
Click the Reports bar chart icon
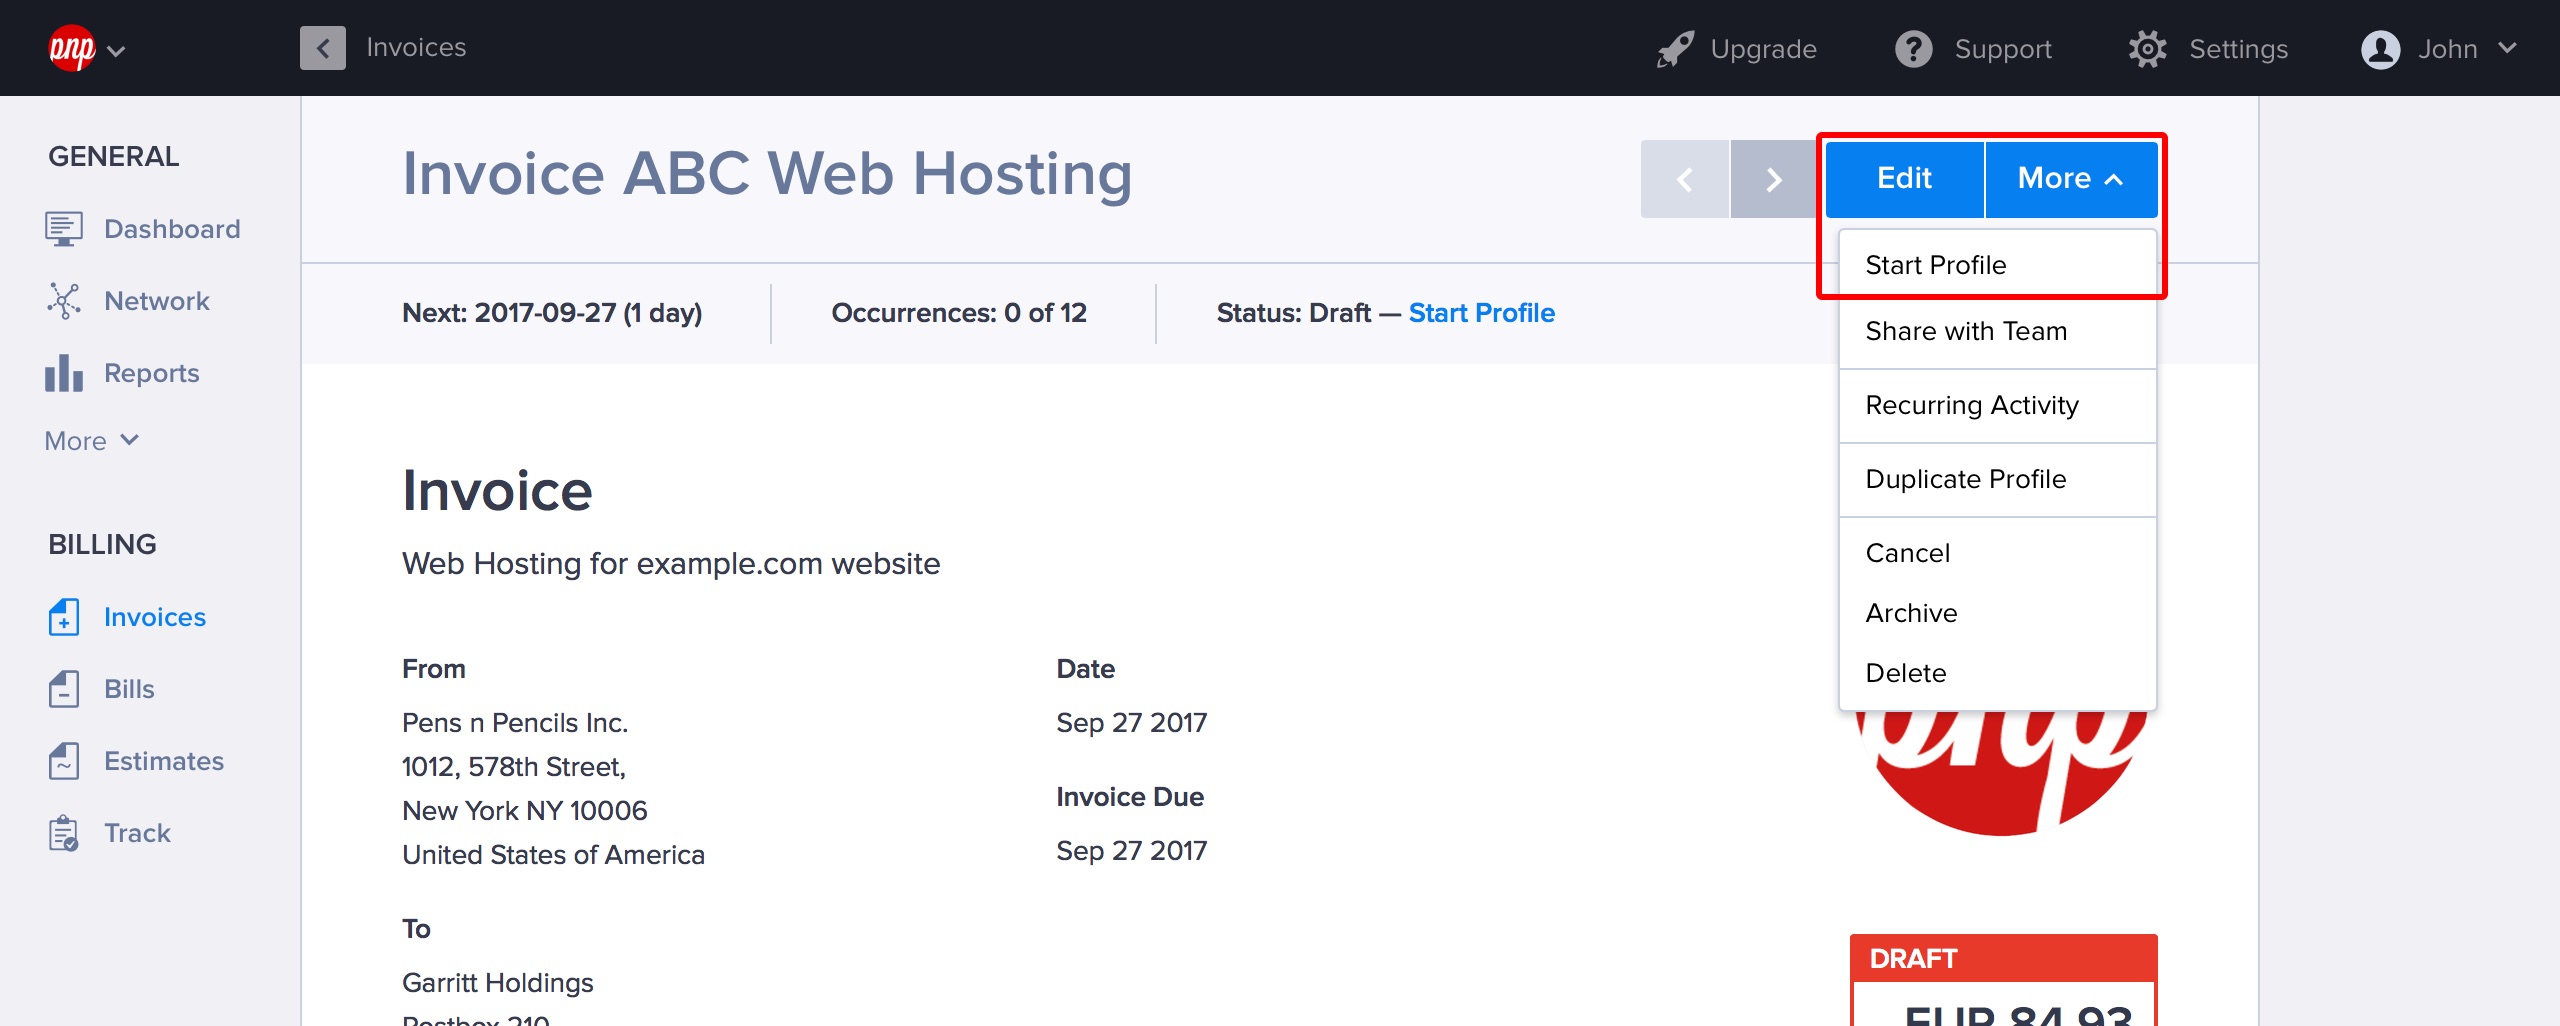point(63,373)
